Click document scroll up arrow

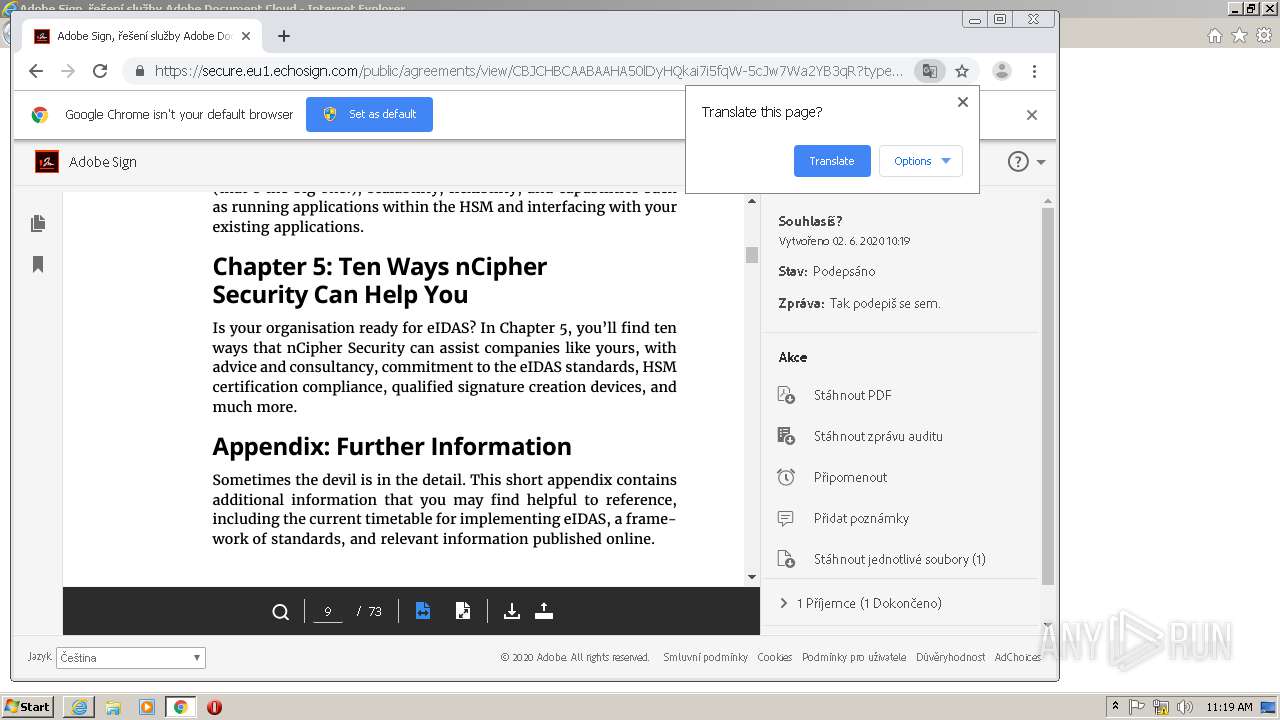752,202
